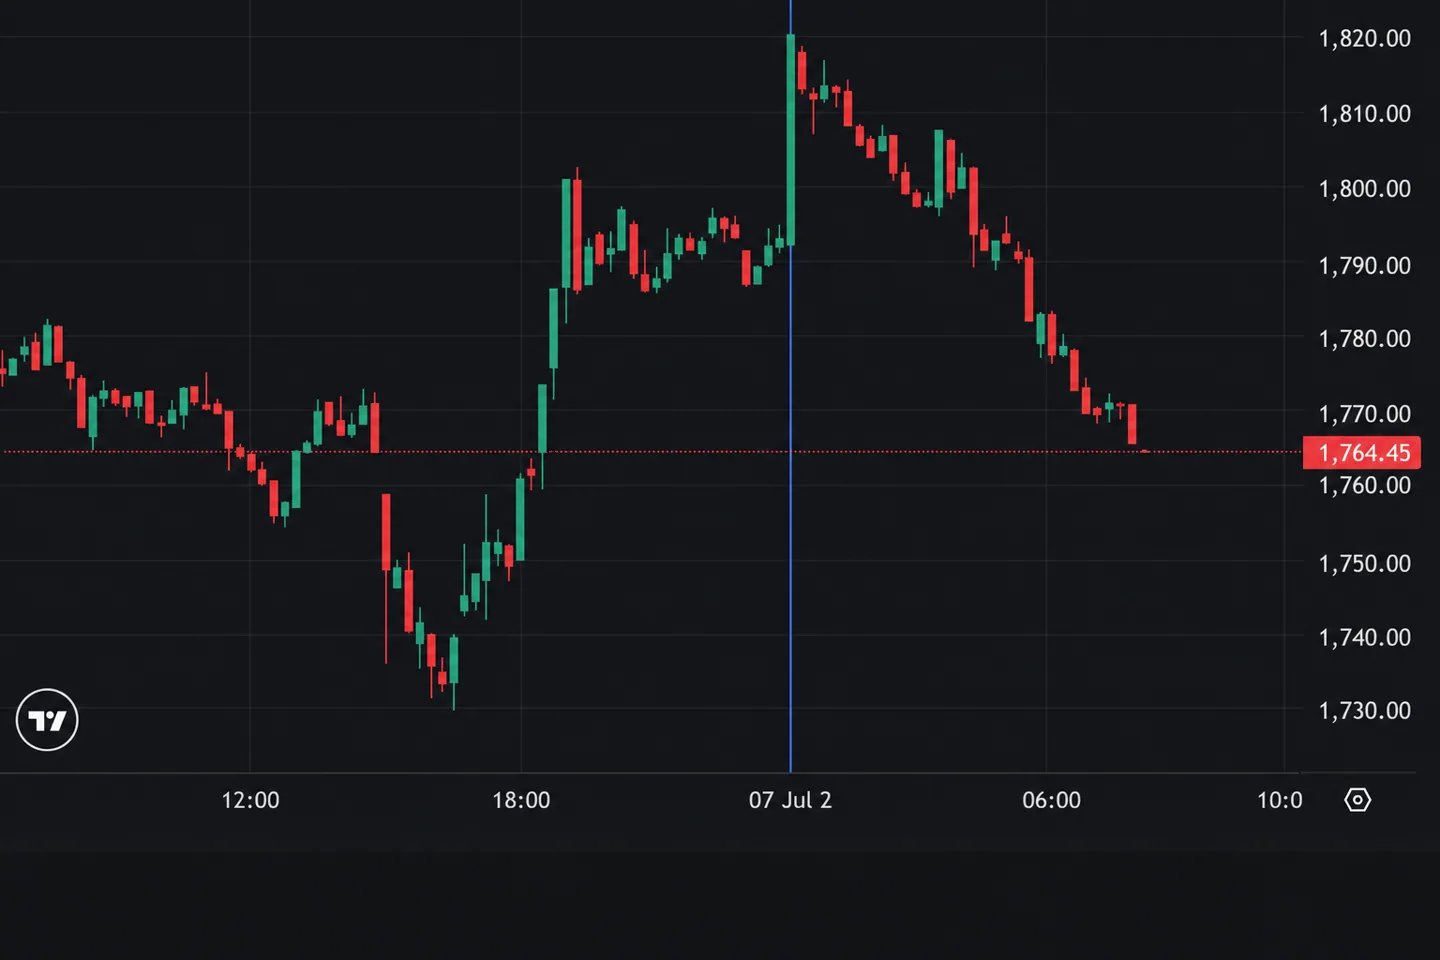Click the tall green candle reaching 1,820

[790, 140]
